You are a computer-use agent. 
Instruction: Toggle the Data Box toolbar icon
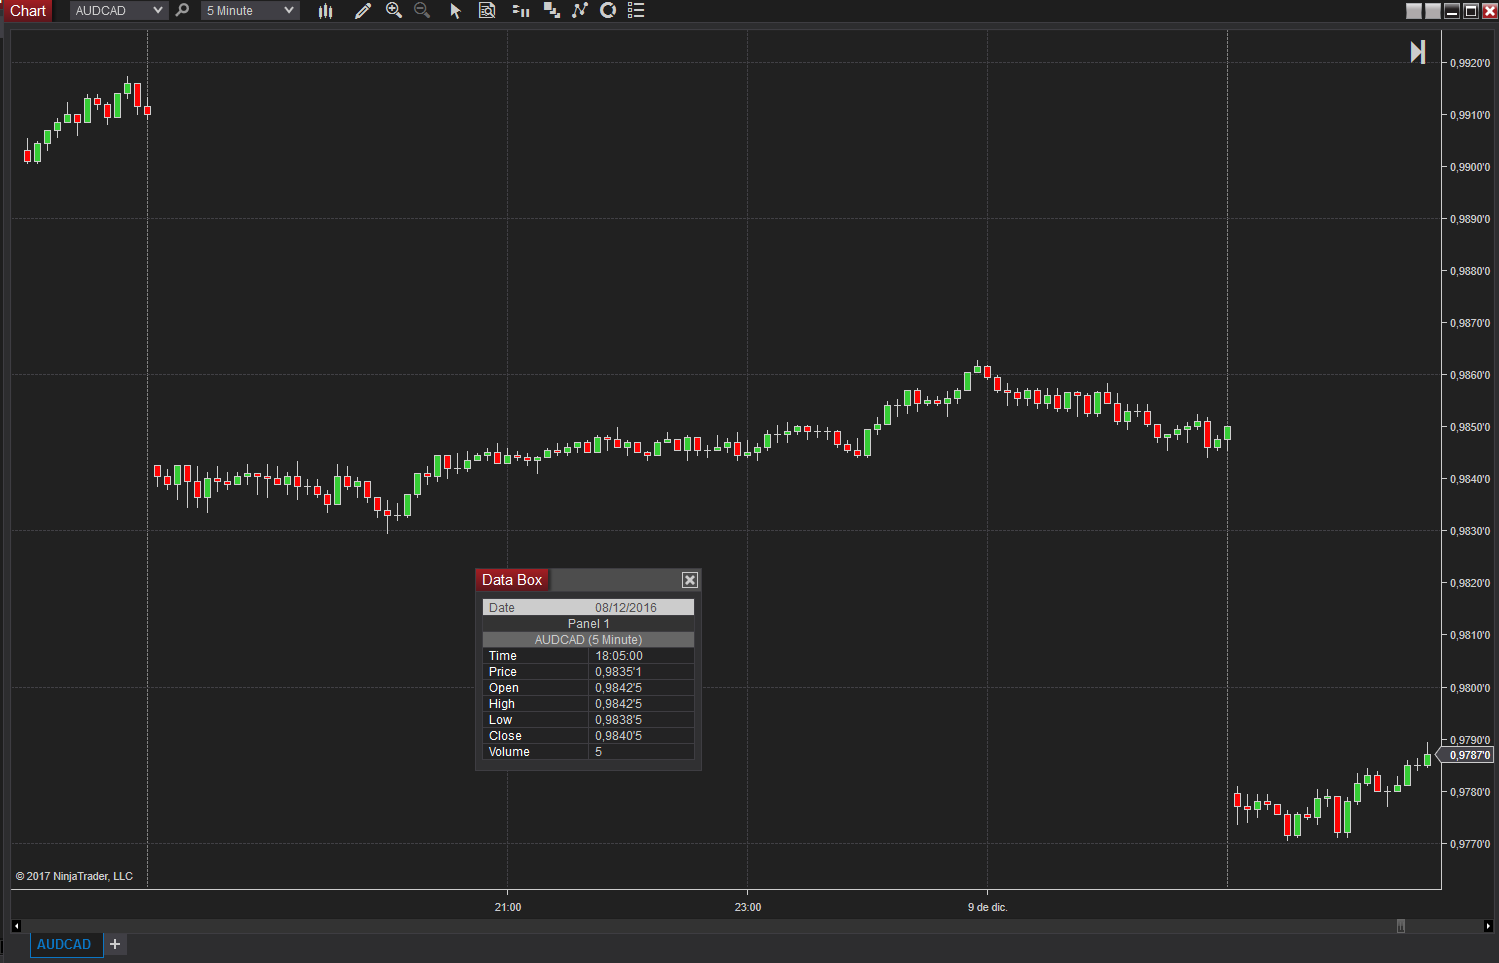pyautogui.click(x=487, y=10)
